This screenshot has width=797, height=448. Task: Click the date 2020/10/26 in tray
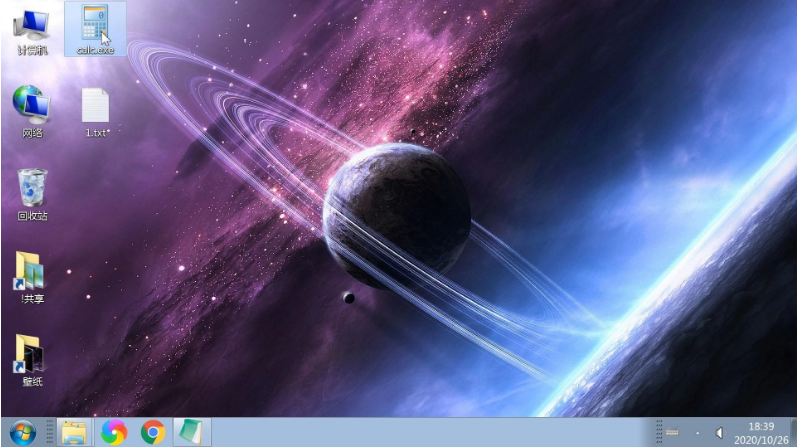click(x=762, y=439)
